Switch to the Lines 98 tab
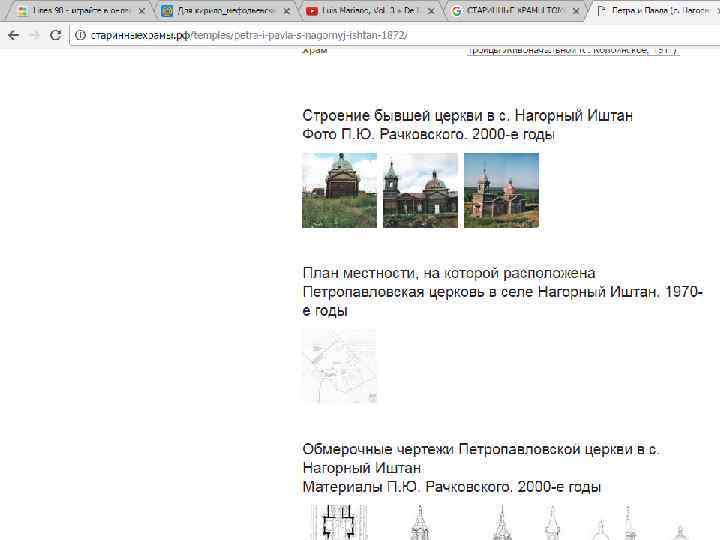Viewport: 720px width, 540px height. [x=78, y=10]
